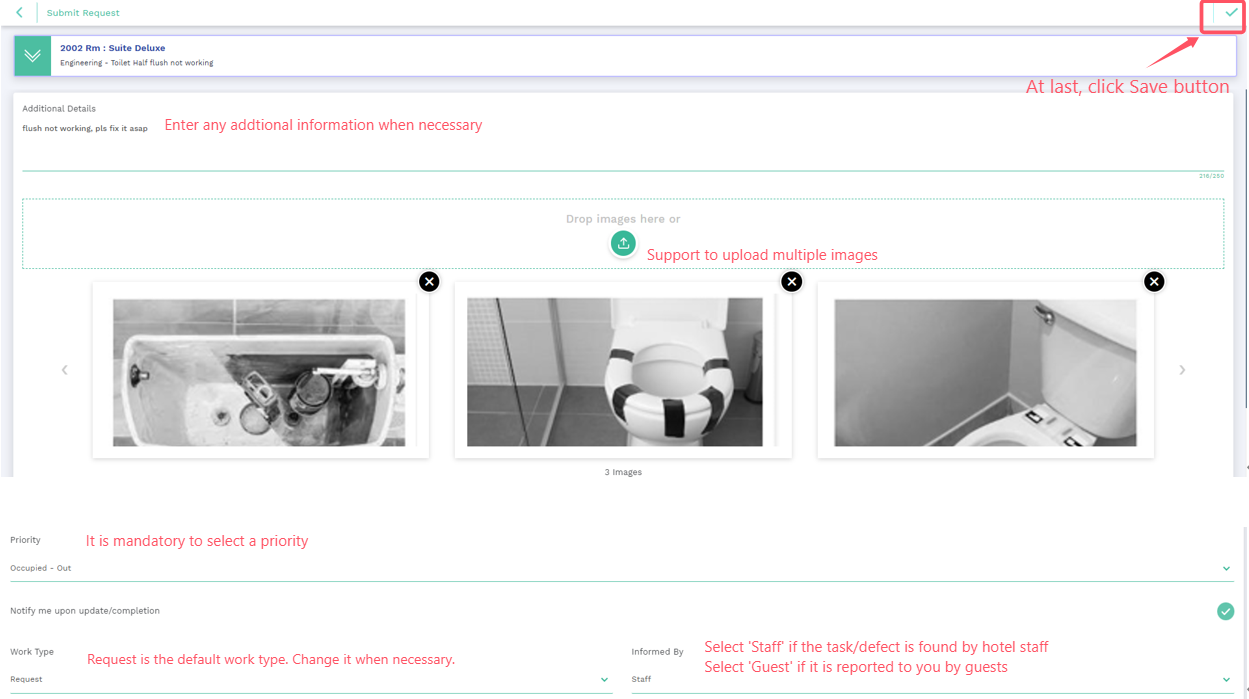
Task: Remove the toilet corner image
Action: pyautogui.click(x=1154, y=282)
